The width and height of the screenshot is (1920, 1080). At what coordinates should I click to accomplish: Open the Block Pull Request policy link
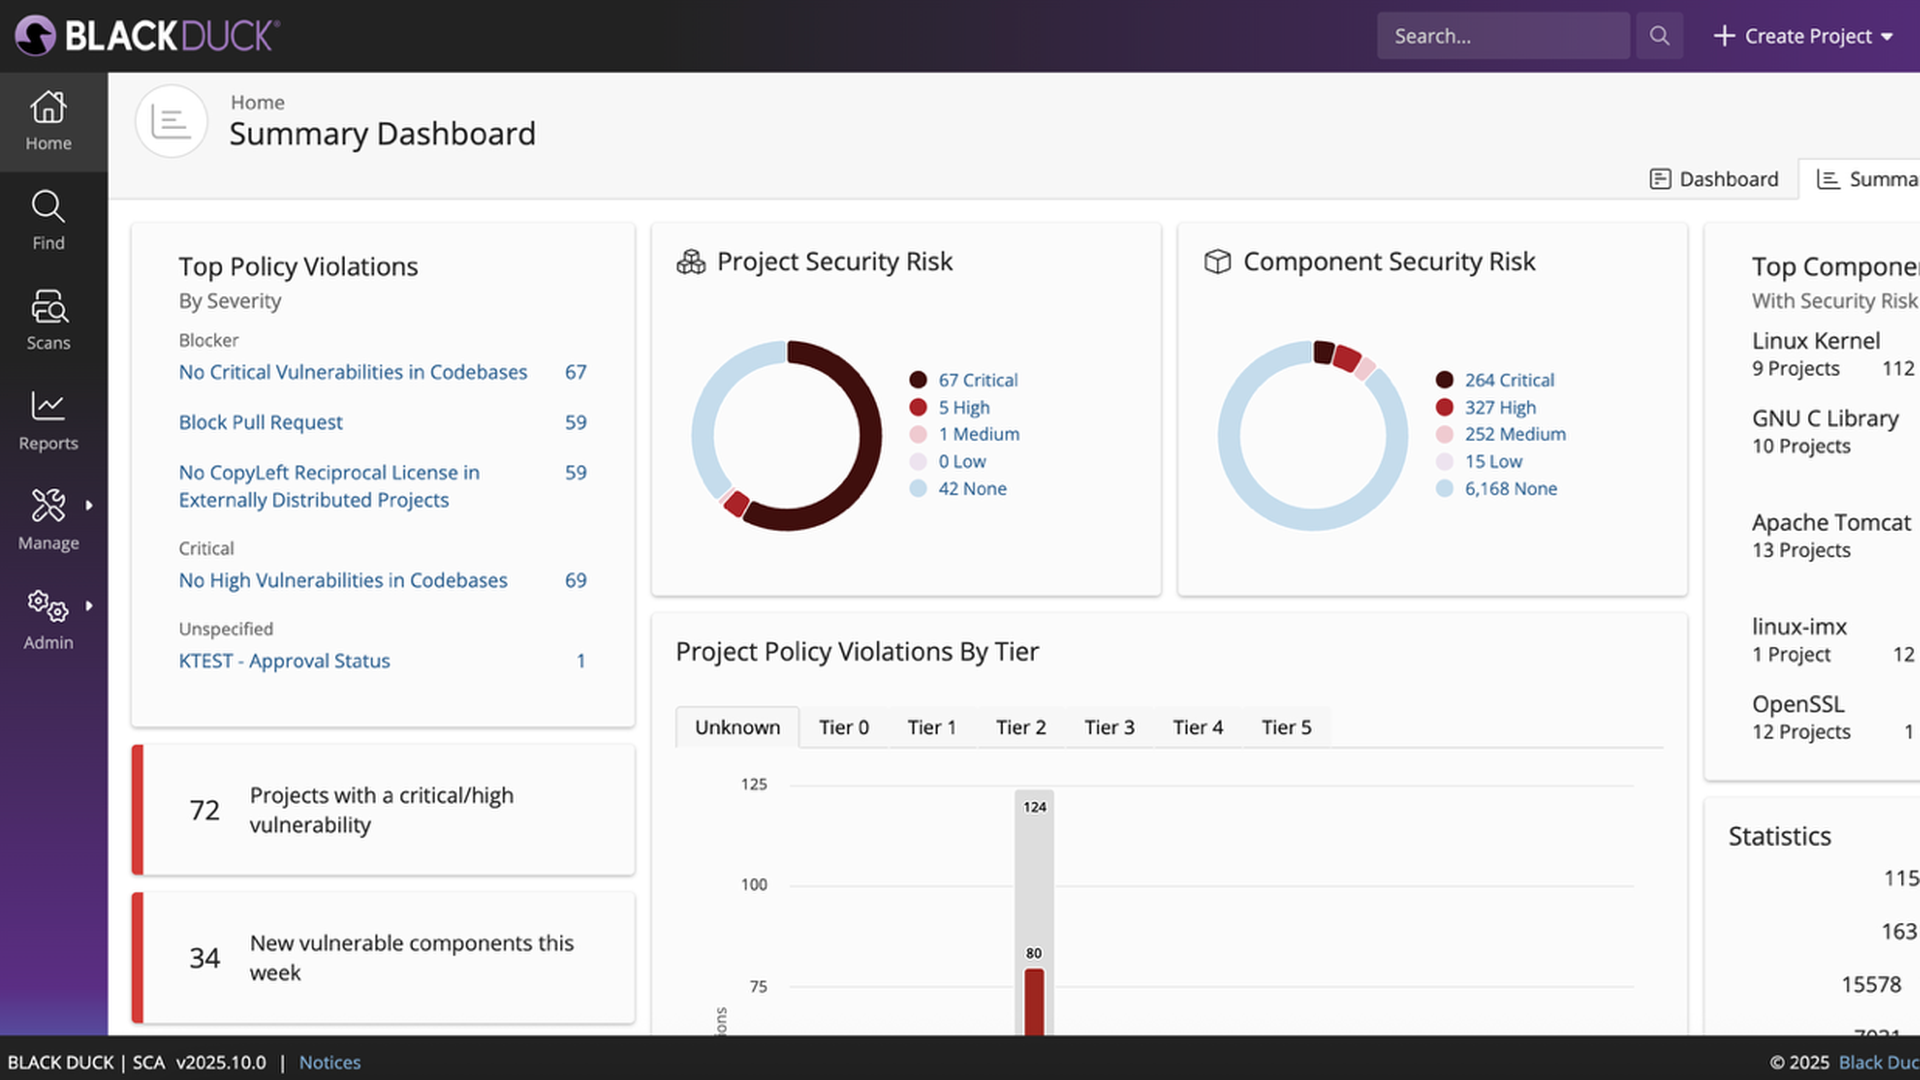261,422
